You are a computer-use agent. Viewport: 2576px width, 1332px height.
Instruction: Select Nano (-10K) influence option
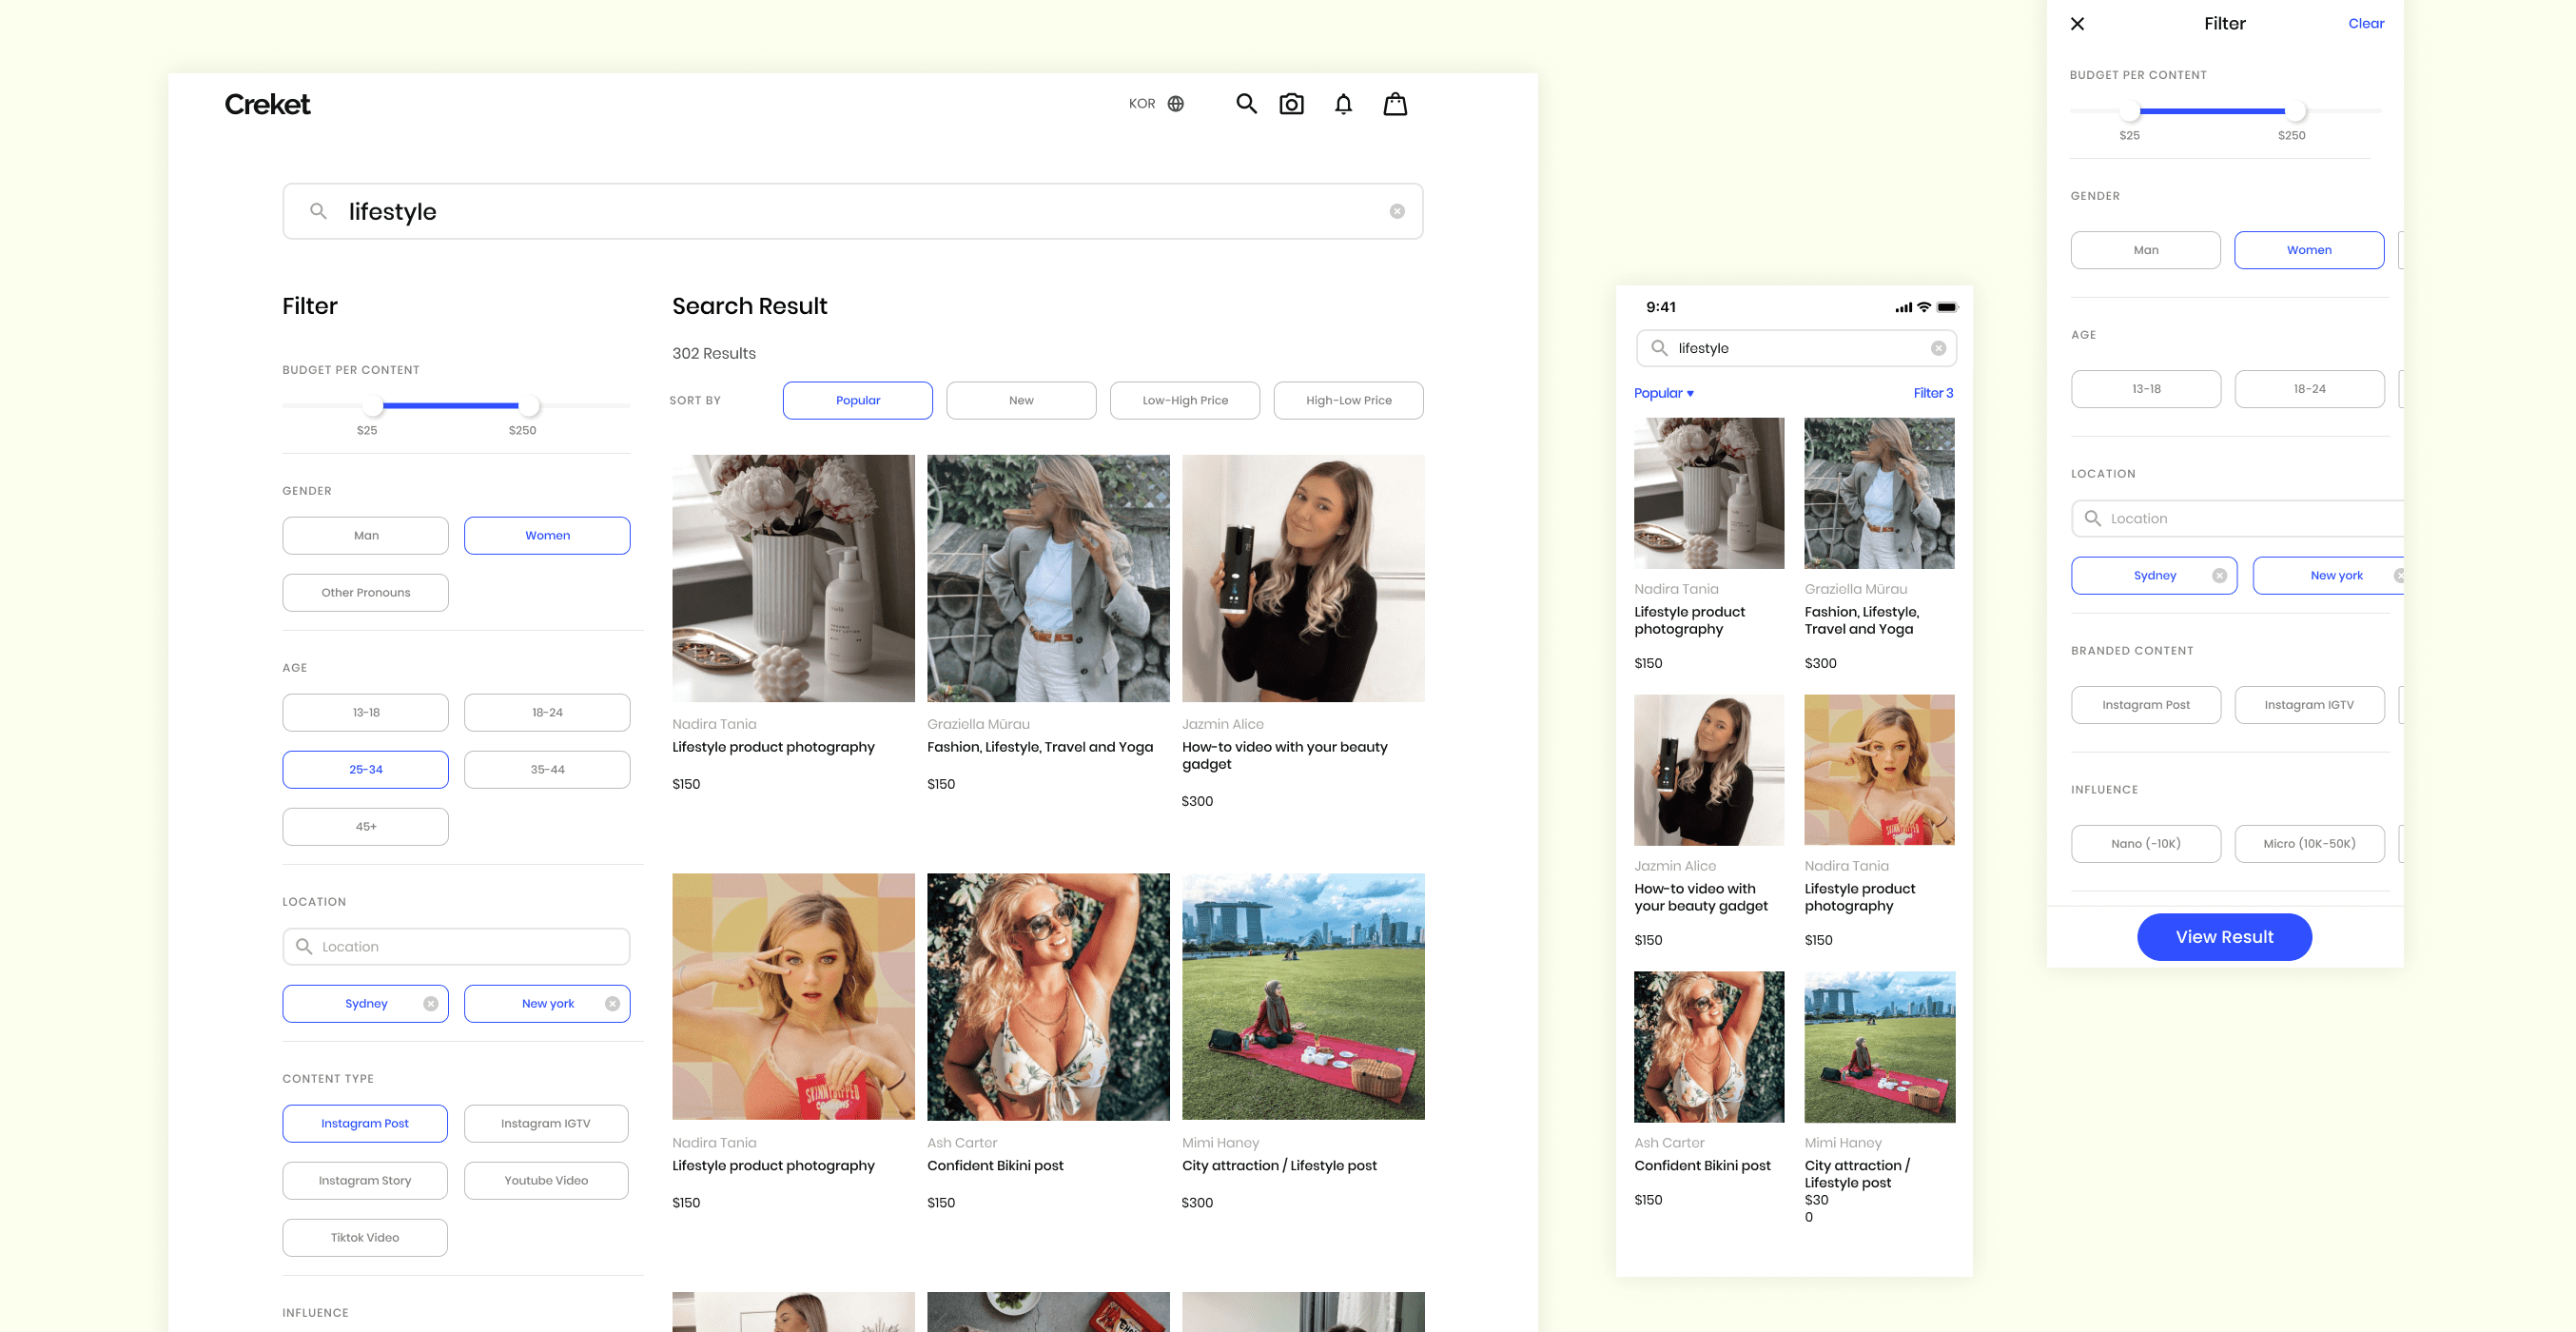tap(2146, 844)
